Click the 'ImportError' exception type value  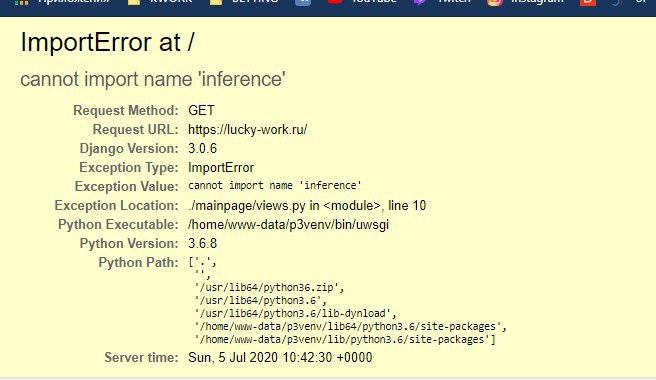(221, 167)
